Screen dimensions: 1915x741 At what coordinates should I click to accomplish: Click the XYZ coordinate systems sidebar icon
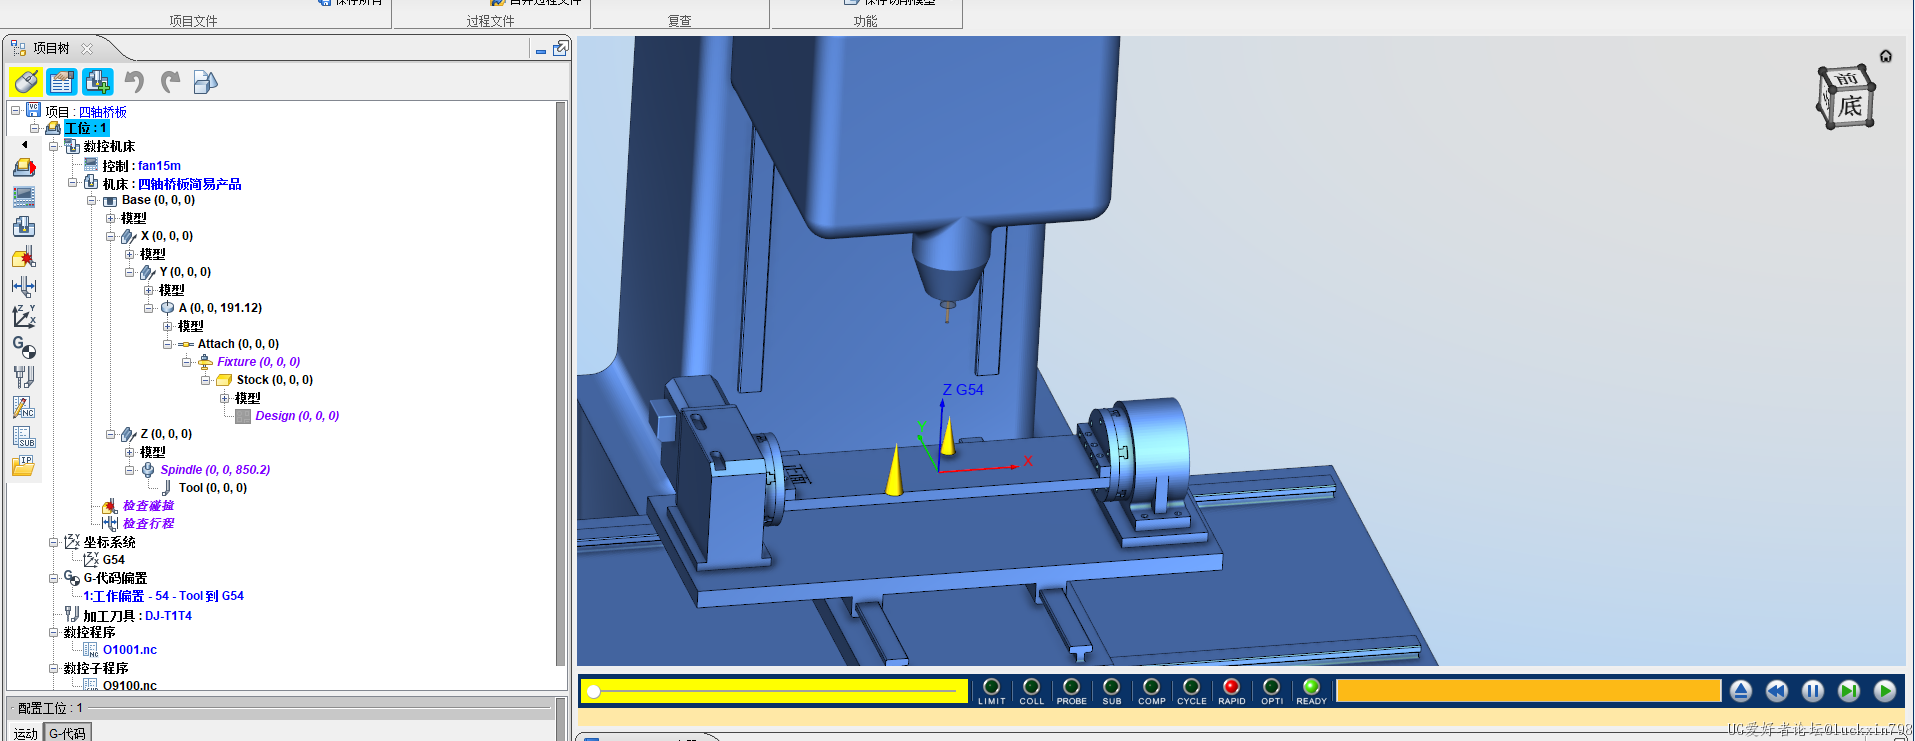pyautogui.click(x=24, y=317)
